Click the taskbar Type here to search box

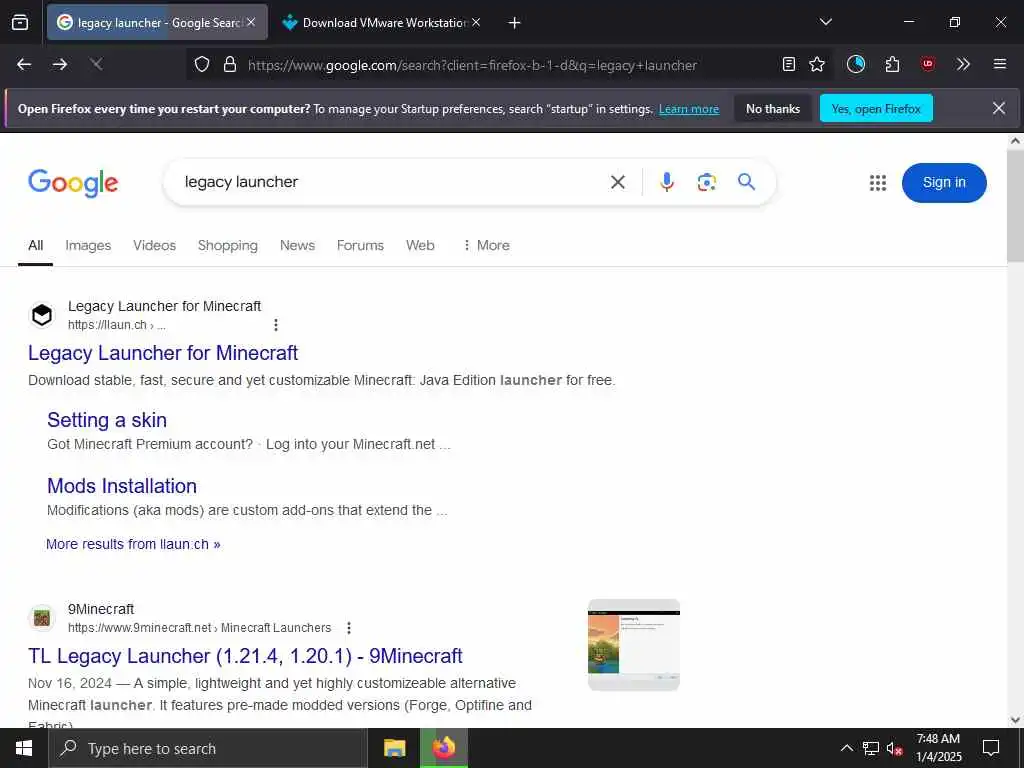pos(208,748)
